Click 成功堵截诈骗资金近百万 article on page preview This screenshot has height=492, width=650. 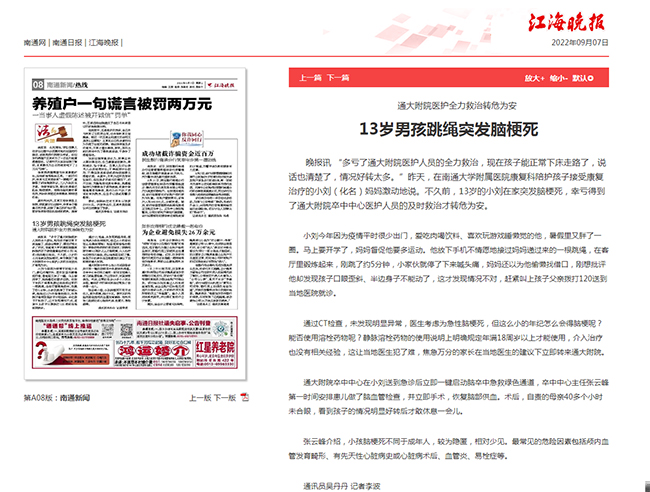click(185, 152)
